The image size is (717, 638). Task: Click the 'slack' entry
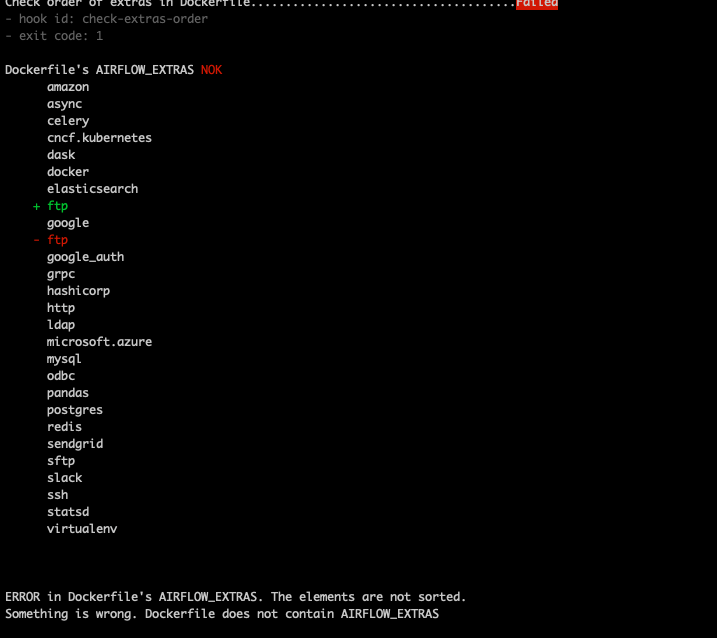(64, 478)
